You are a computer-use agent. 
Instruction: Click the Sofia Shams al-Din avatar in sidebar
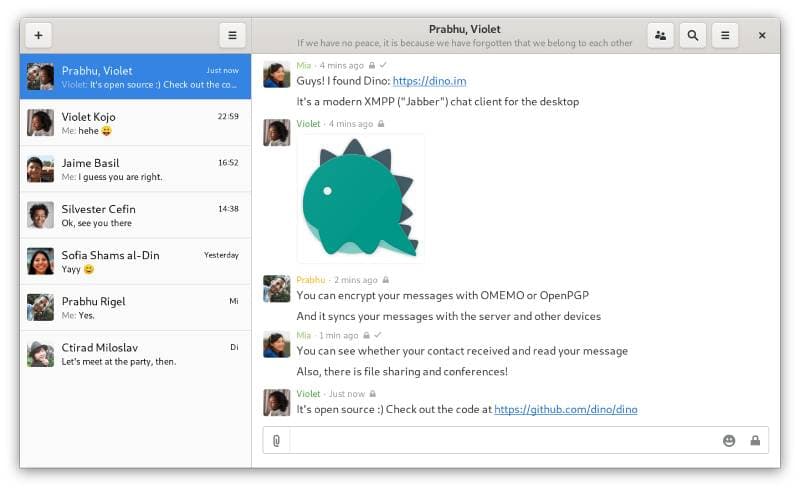coord(40,261)
